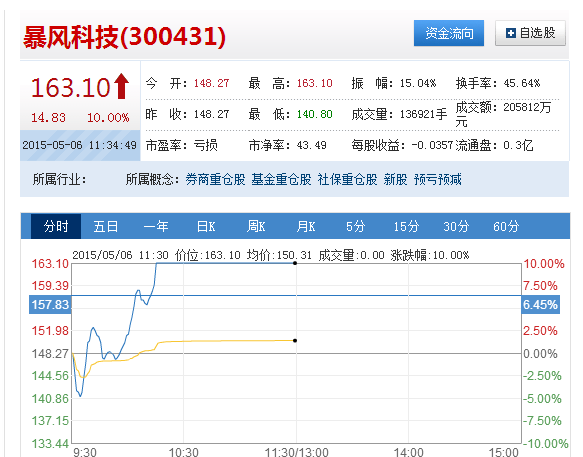
Task: Click the 每股收益 value -0.0357
Action: 432,145
